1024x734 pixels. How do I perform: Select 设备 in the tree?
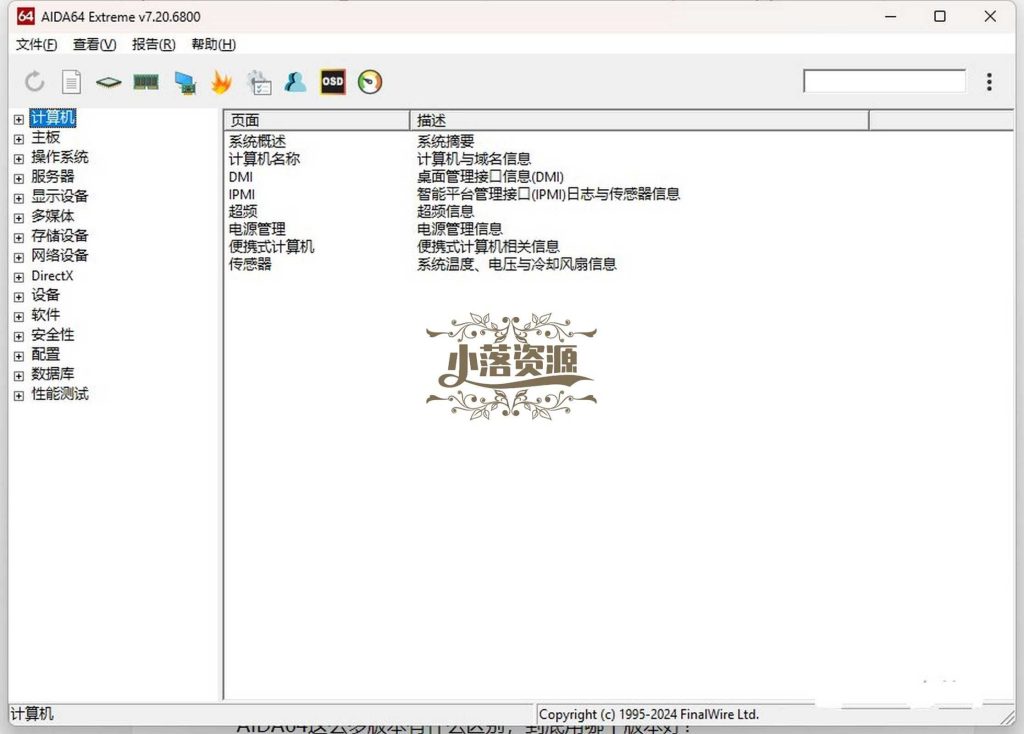point(46,295)
